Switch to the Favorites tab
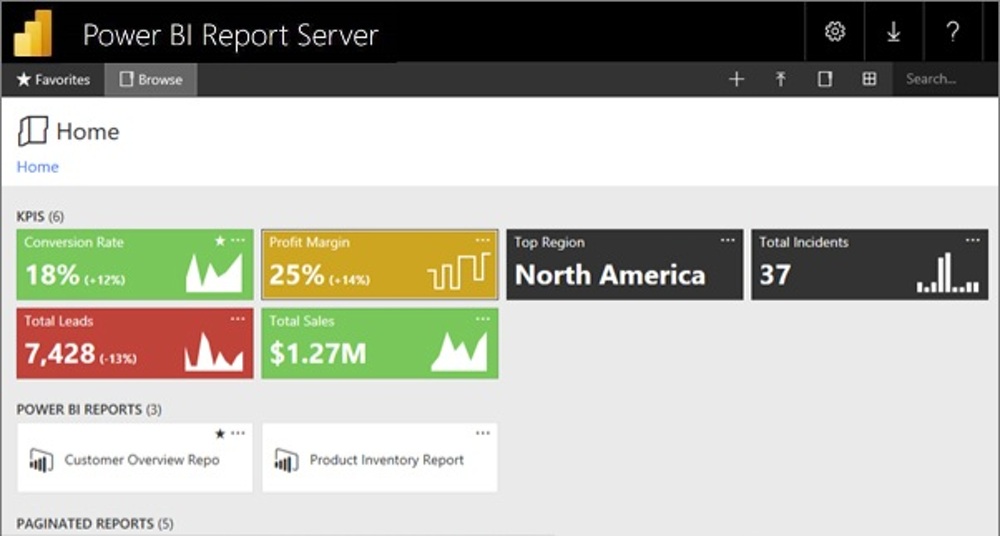The image size is (1000, 536). (x=54, y=80)
